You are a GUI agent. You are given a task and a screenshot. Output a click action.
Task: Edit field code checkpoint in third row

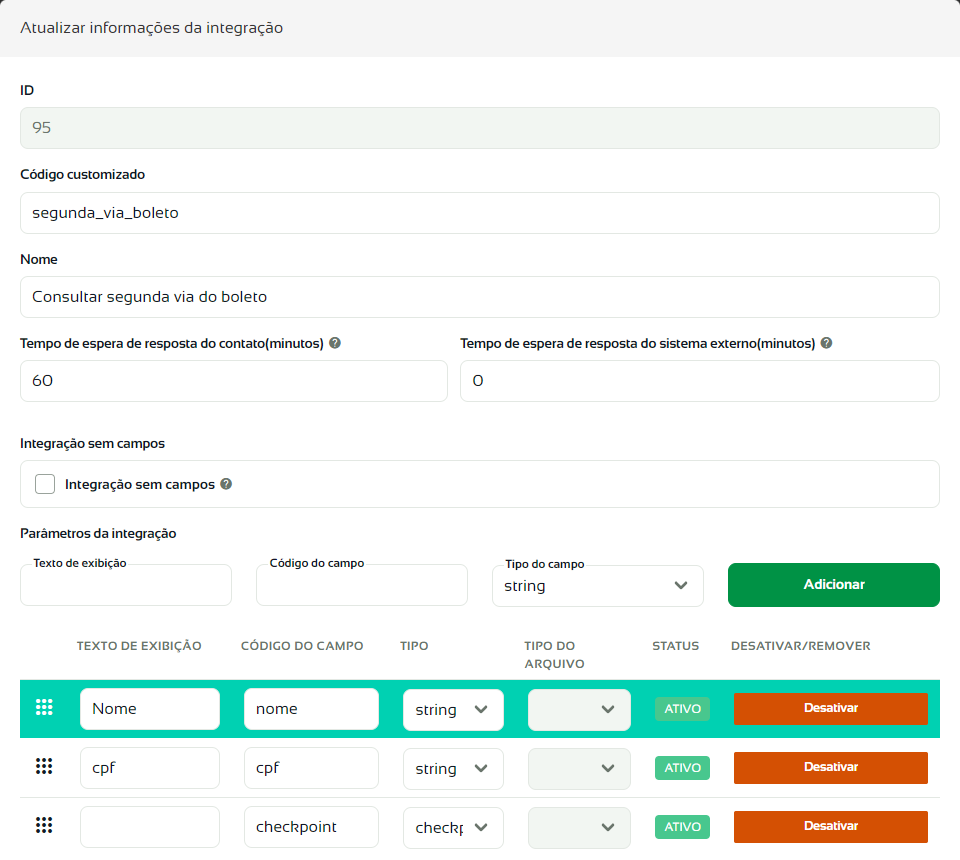pyautogui.click(x=312, y=827)
